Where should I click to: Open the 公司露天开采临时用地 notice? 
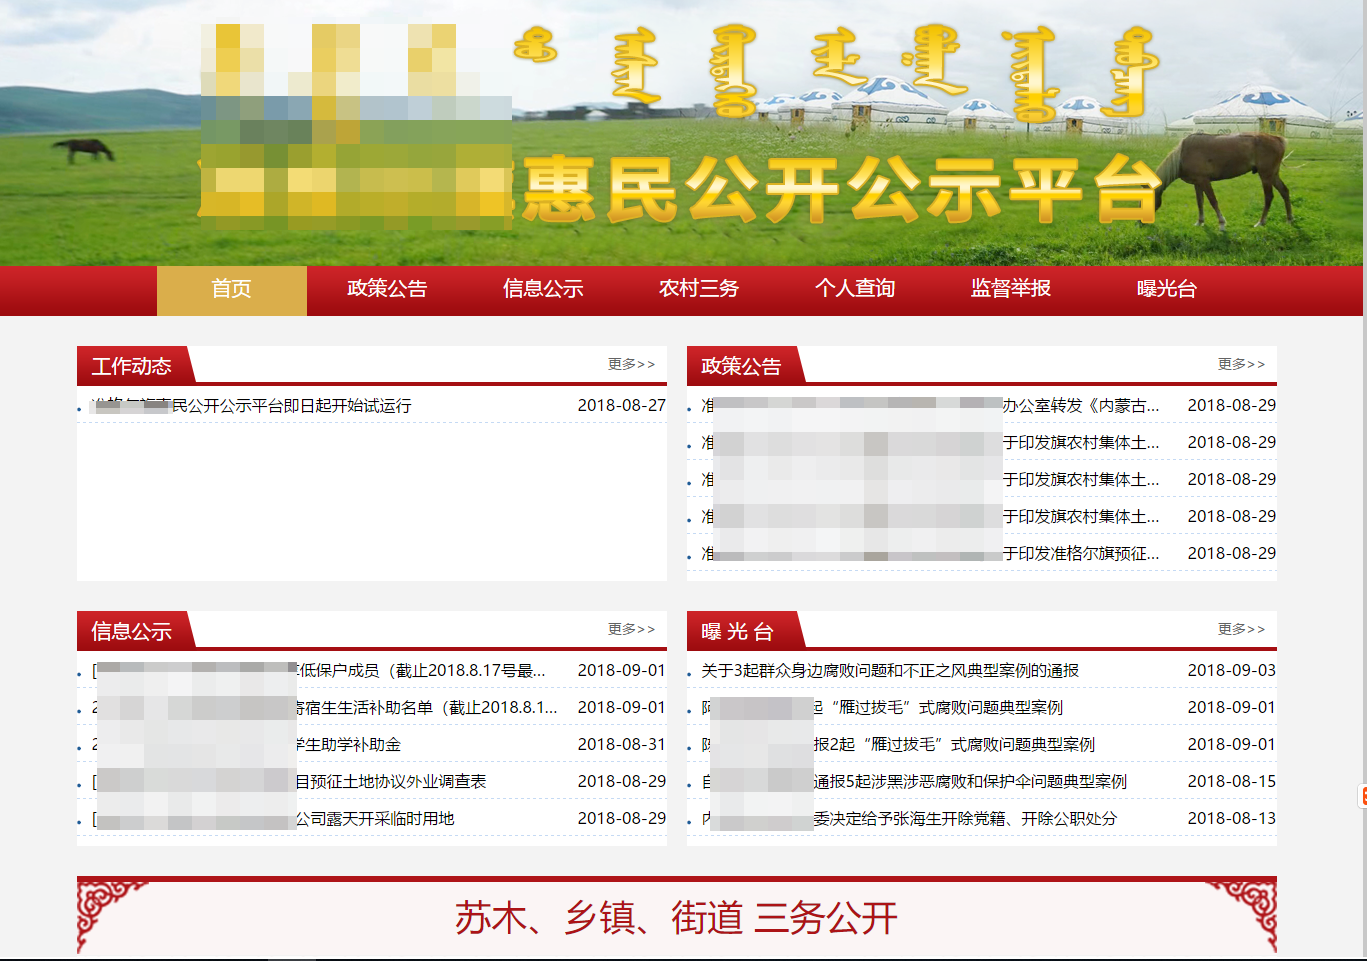click(x=374, y=819)
